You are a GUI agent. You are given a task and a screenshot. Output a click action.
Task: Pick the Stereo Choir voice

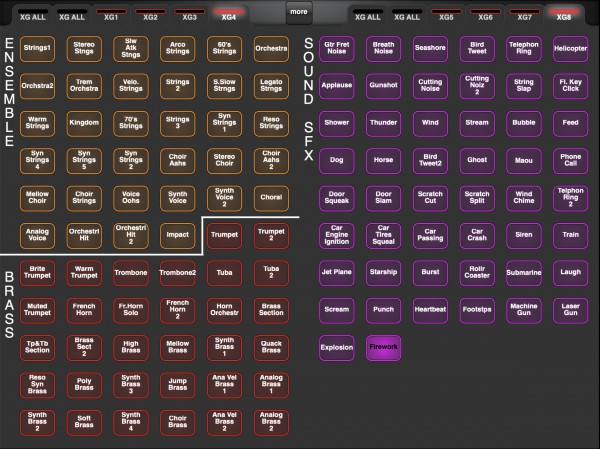click(x=224, y=161)
